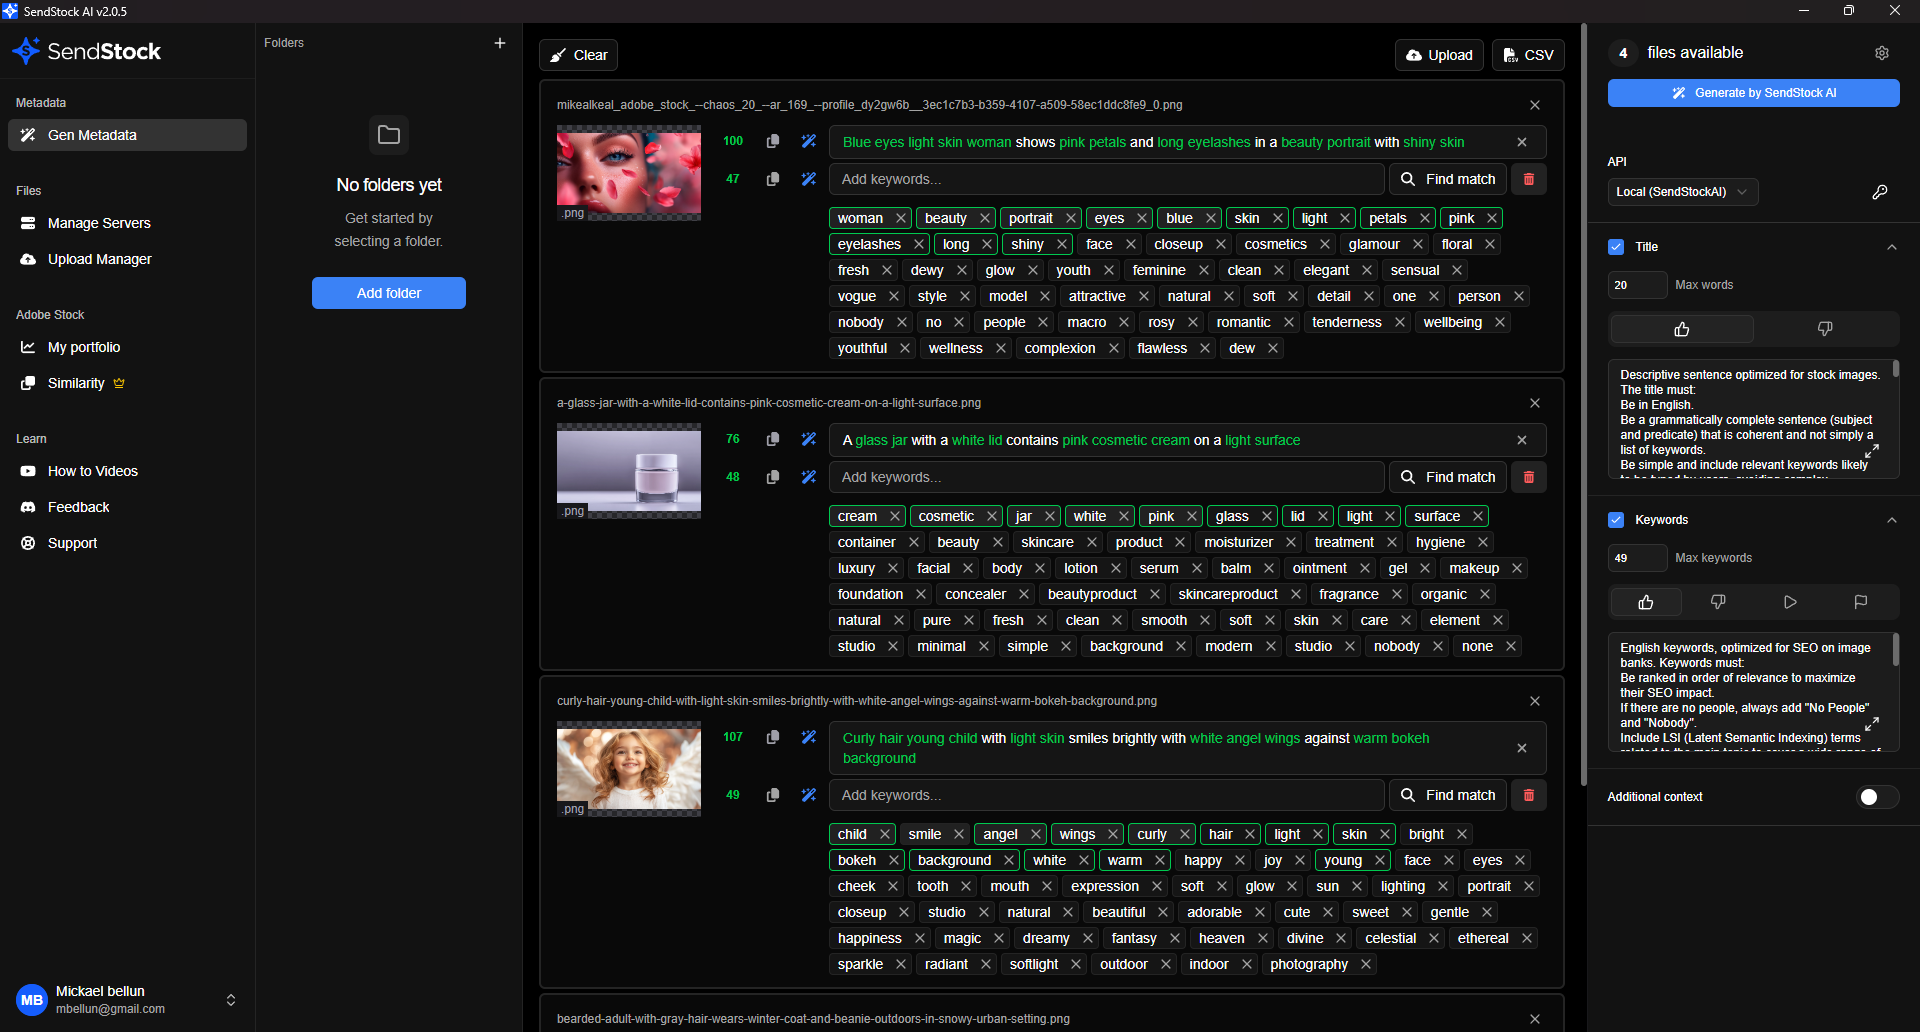Enable the Additional context toggle
The width and height of the screenshot is (1920, 1032).
pos(1876,797)
